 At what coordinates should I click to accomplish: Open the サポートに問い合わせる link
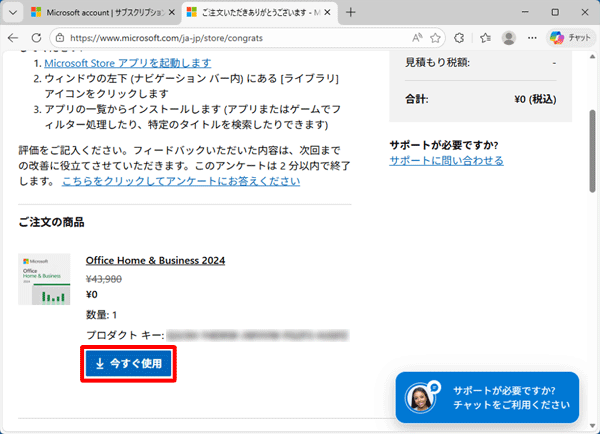(446, 160)
